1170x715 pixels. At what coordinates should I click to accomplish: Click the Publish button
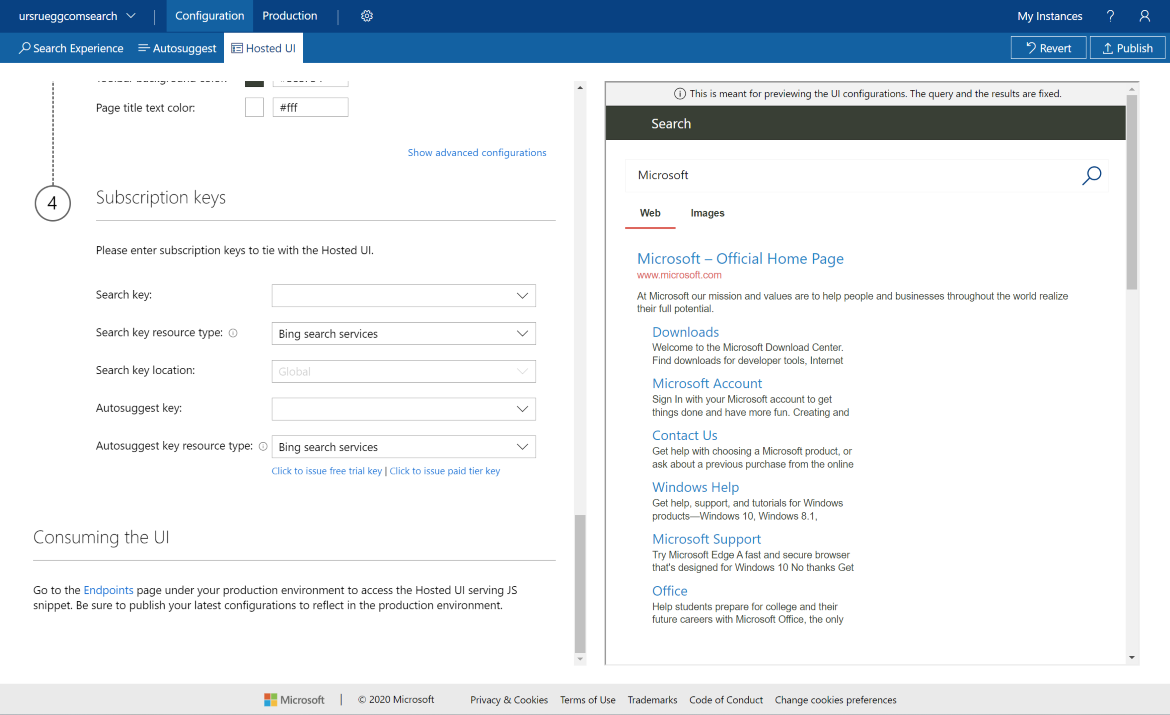pos(1127,48)
